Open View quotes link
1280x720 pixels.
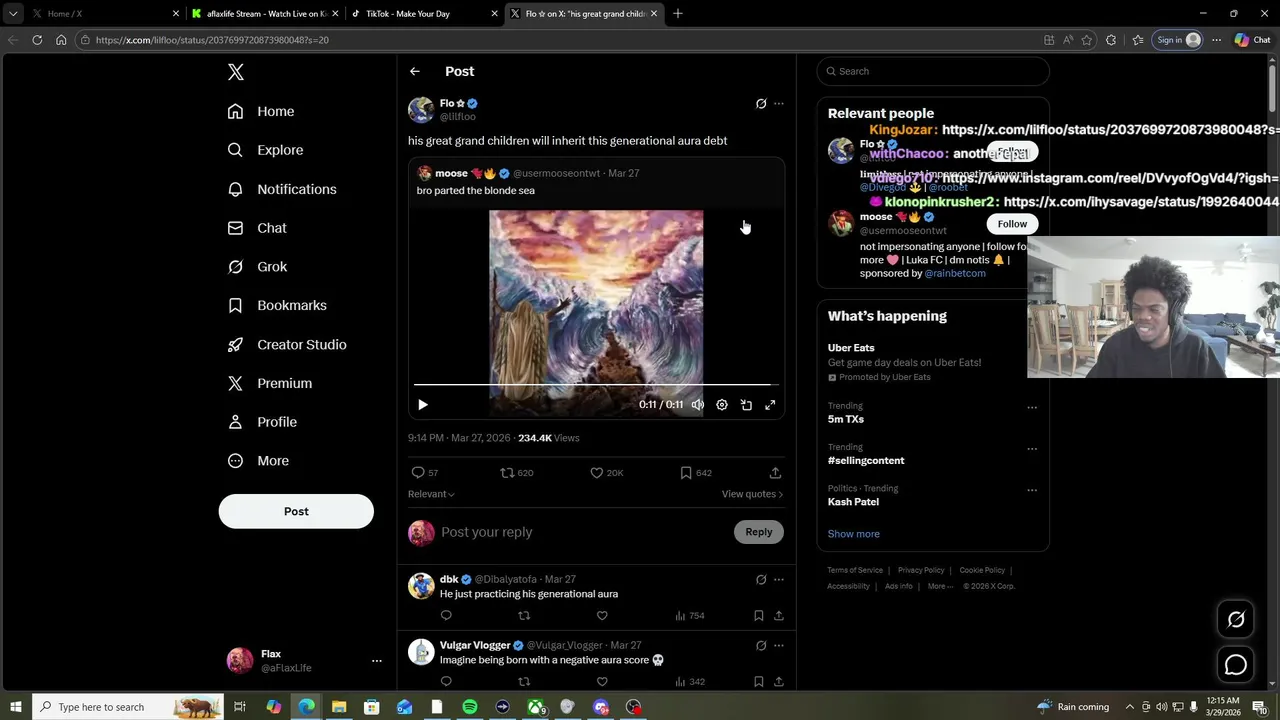(752, 494)
